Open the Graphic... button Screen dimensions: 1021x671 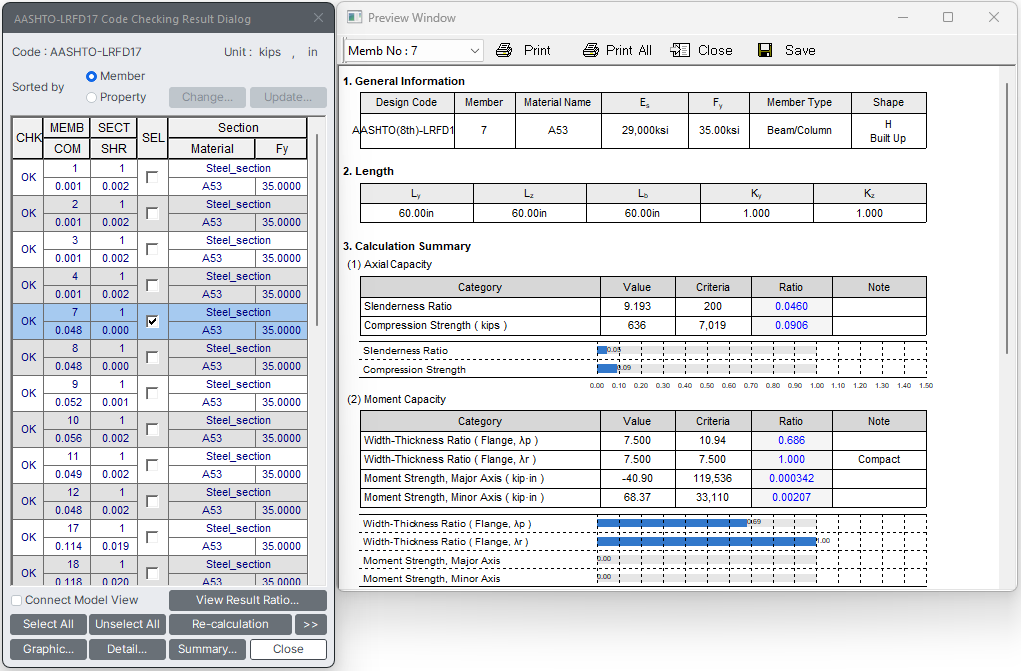pyautogui.click(x=48, y=649)
